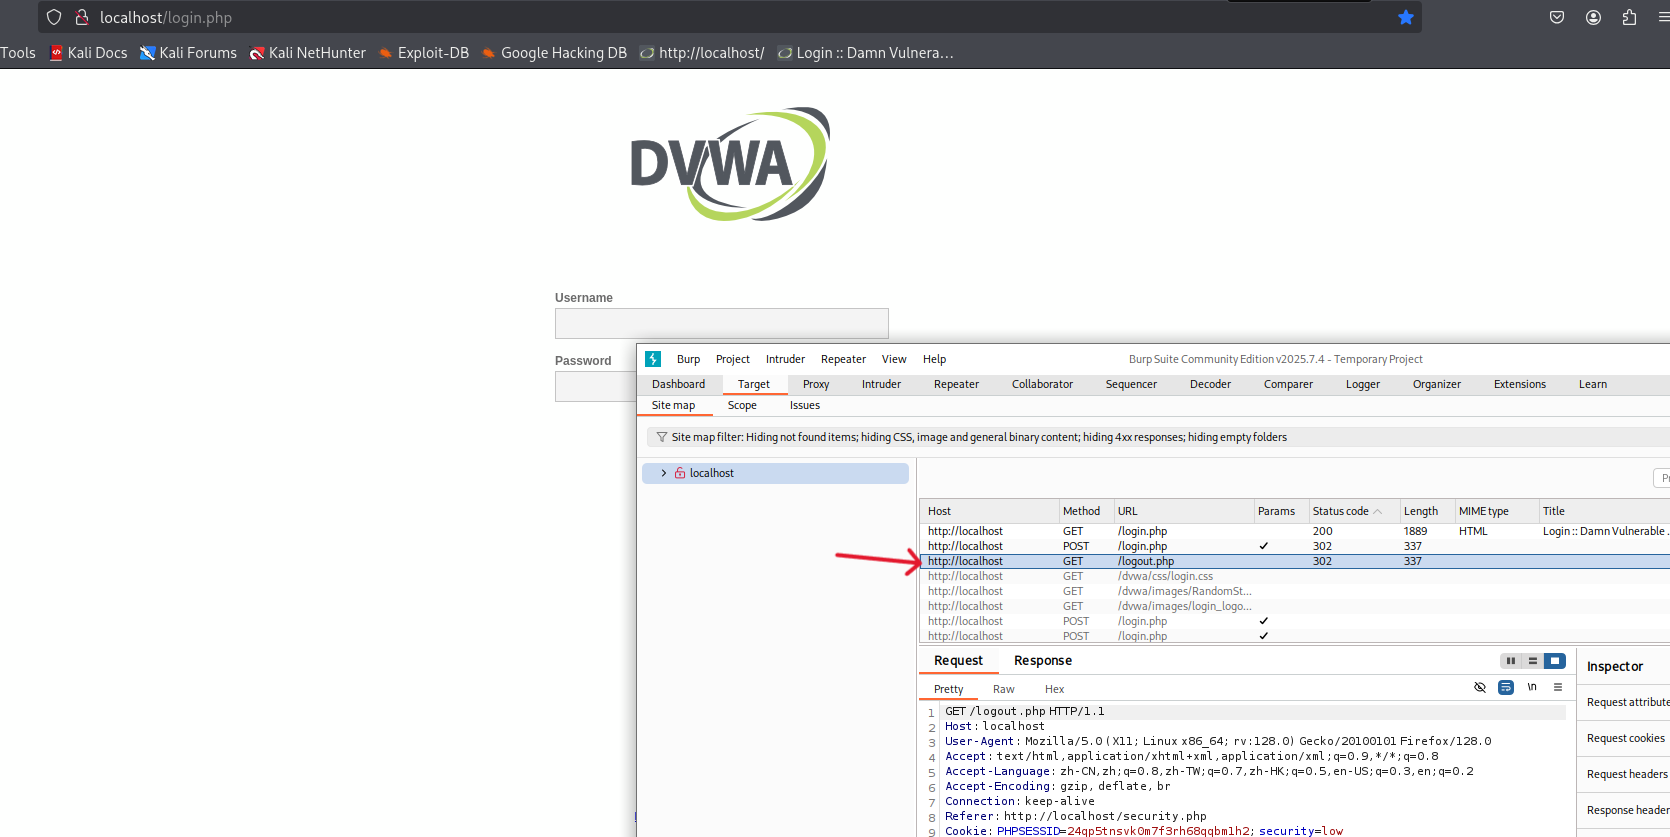Select side-by-side request/response layout icon
This screenshot has height=837, width=1670.
click(1511, 661)
